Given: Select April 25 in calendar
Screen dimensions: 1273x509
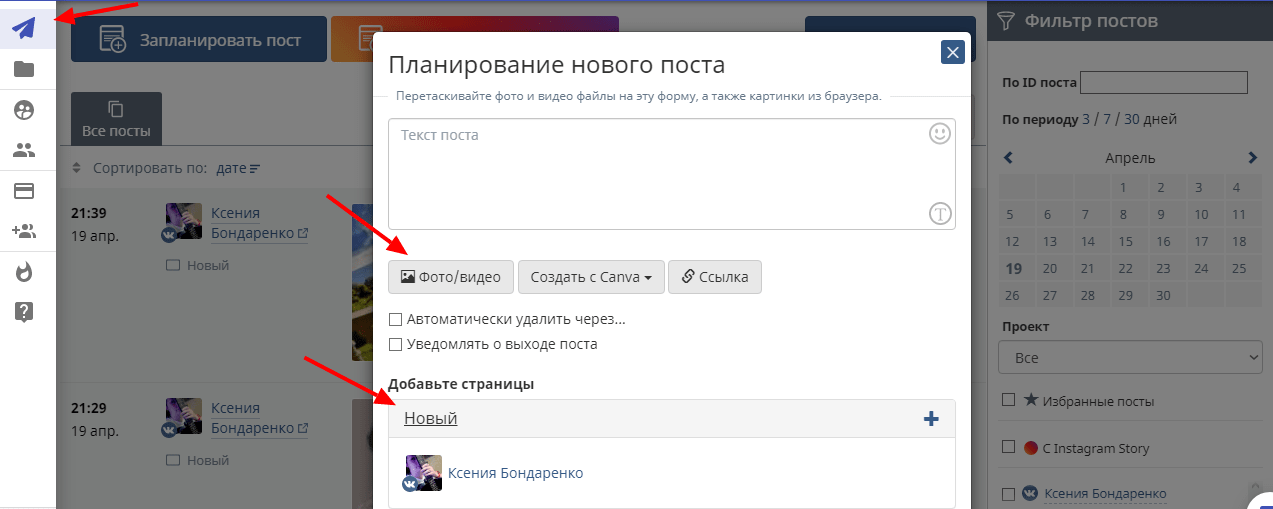Looking at the screenshot, I should 1239,268.
